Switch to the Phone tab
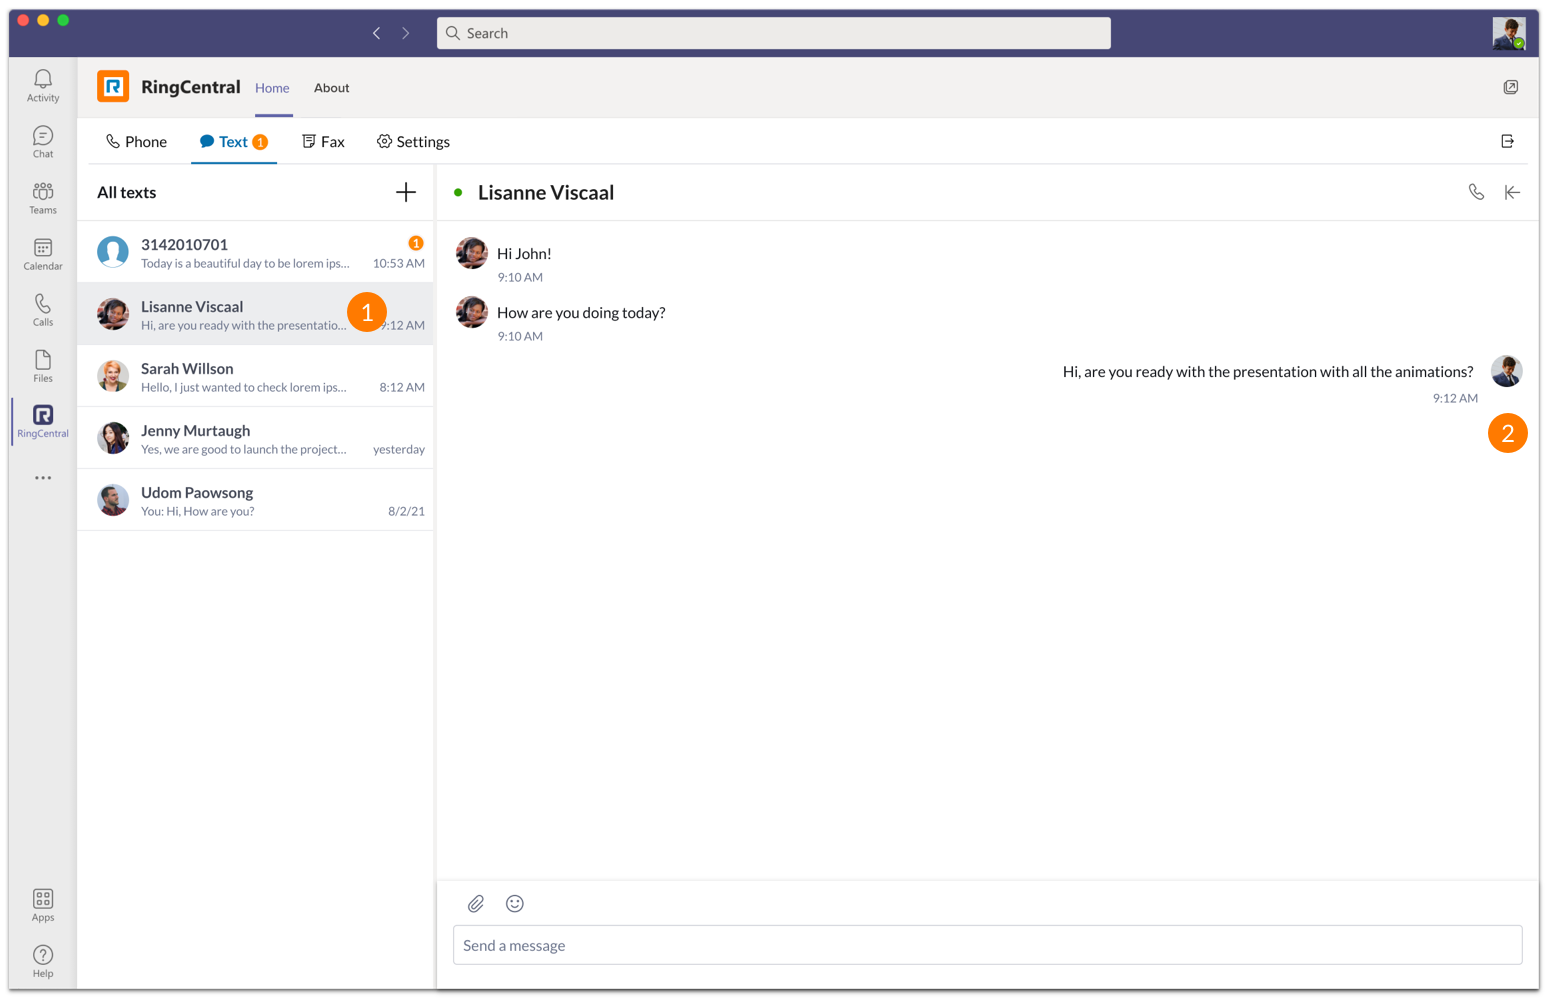This screenshot has height=1002, width=1552. 137,142
